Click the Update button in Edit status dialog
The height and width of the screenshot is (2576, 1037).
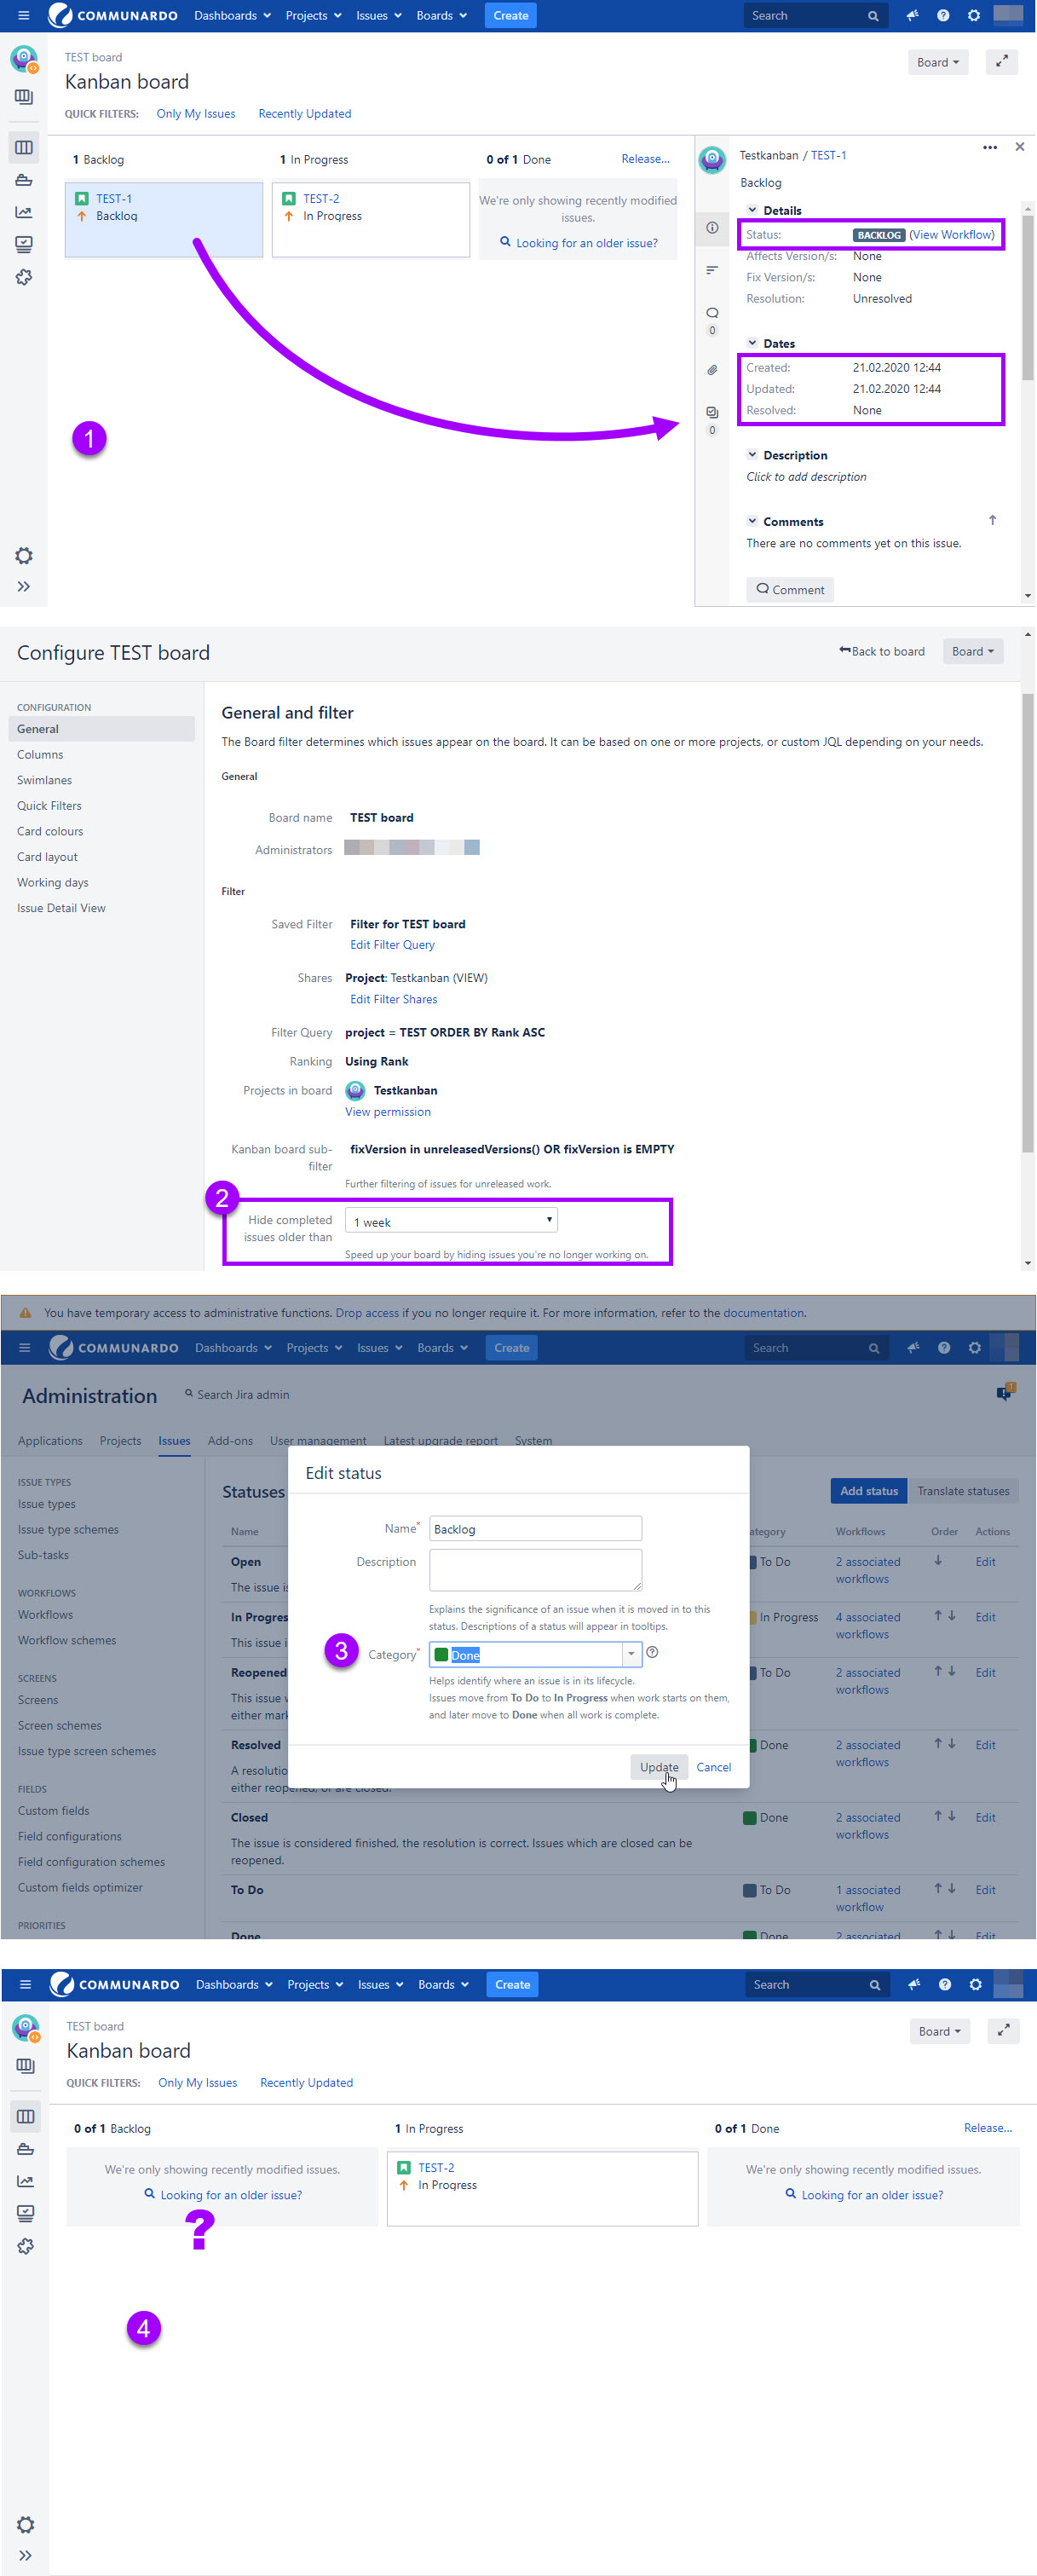659,1767
